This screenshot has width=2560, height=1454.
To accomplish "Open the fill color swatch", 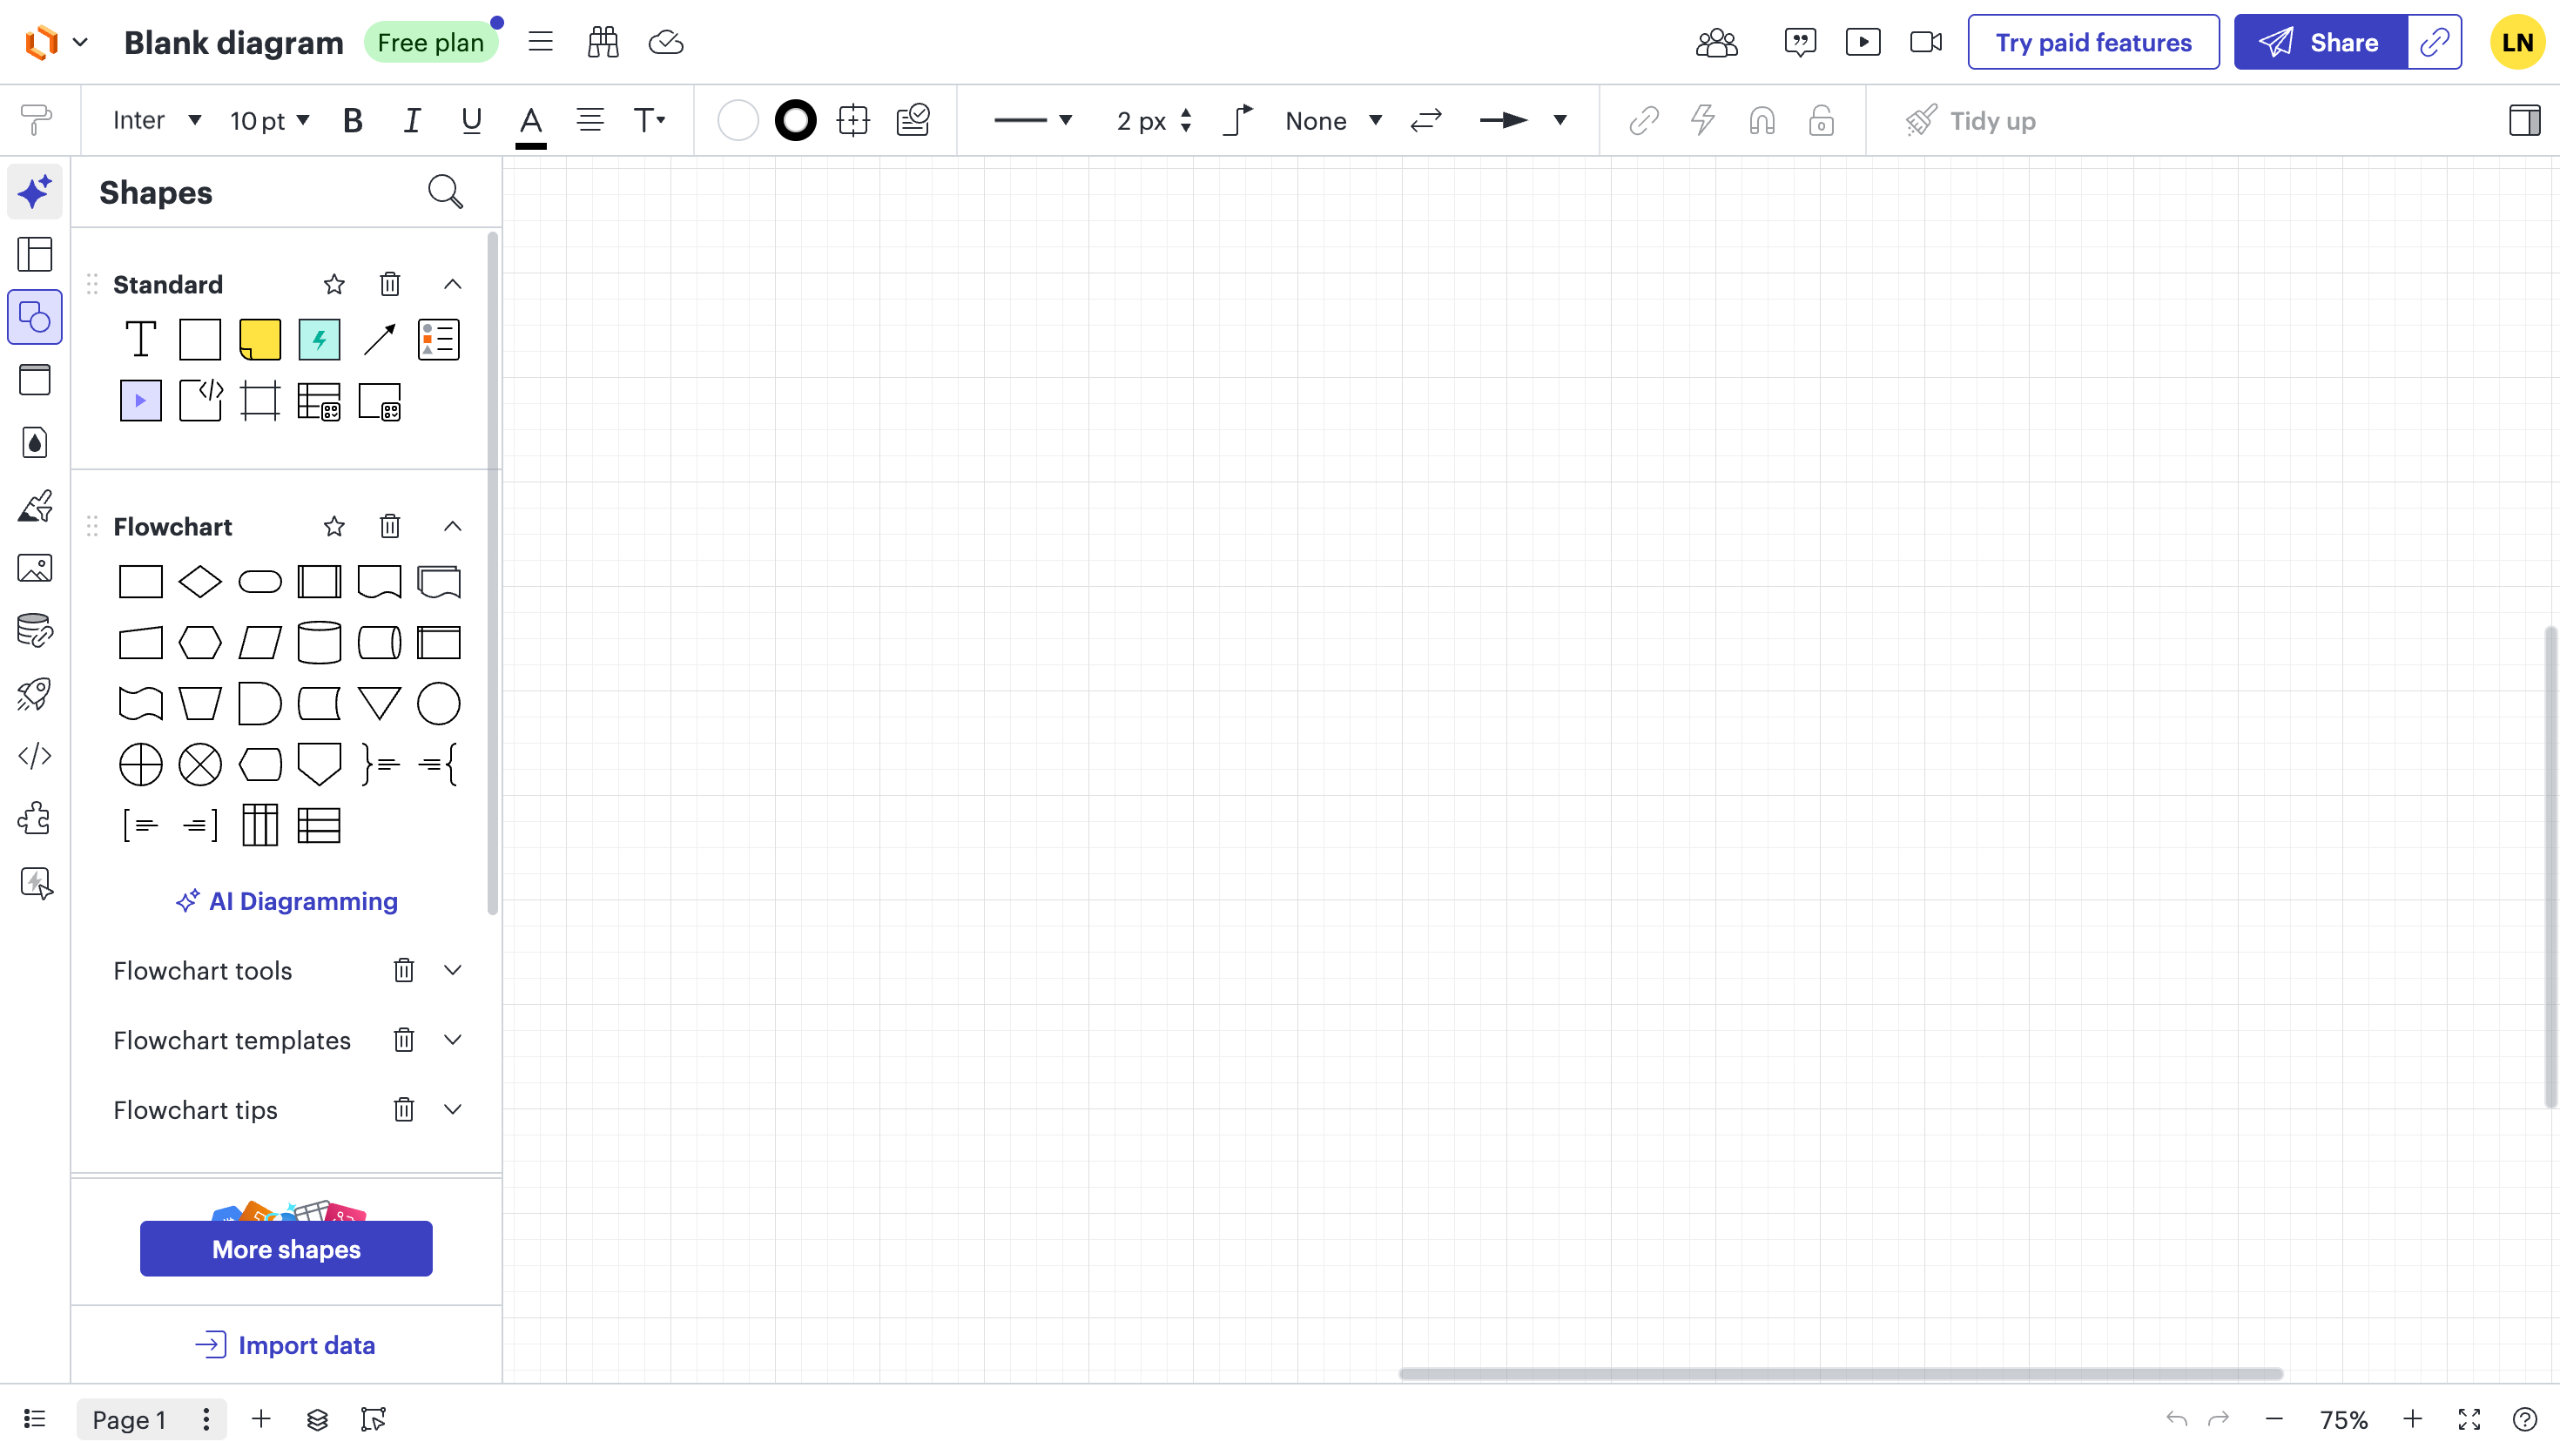I will [738, 121].
